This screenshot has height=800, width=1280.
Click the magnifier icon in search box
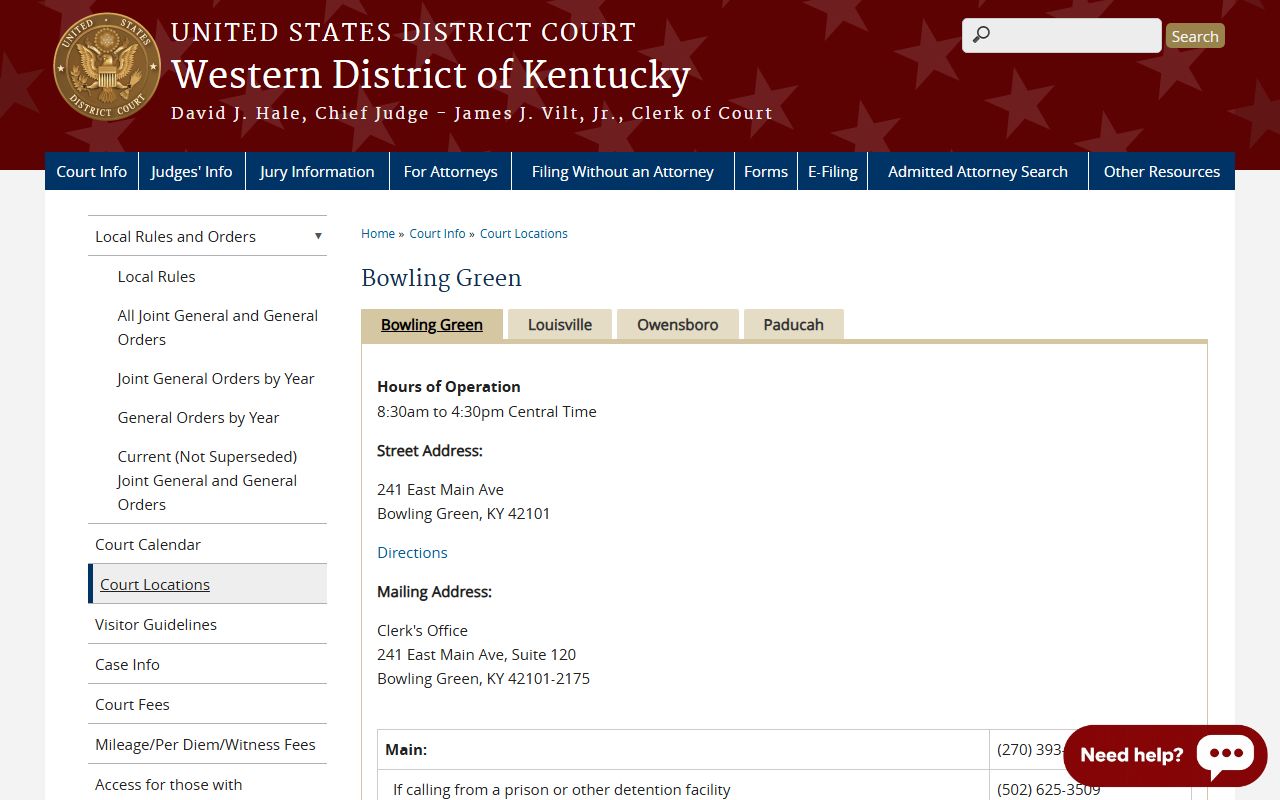point(981,35)
